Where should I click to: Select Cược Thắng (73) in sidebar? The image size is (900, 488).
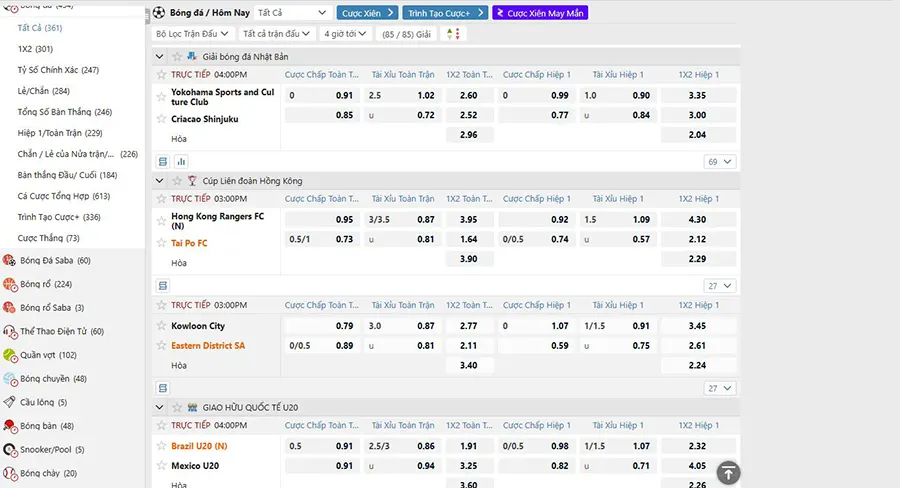48,238
